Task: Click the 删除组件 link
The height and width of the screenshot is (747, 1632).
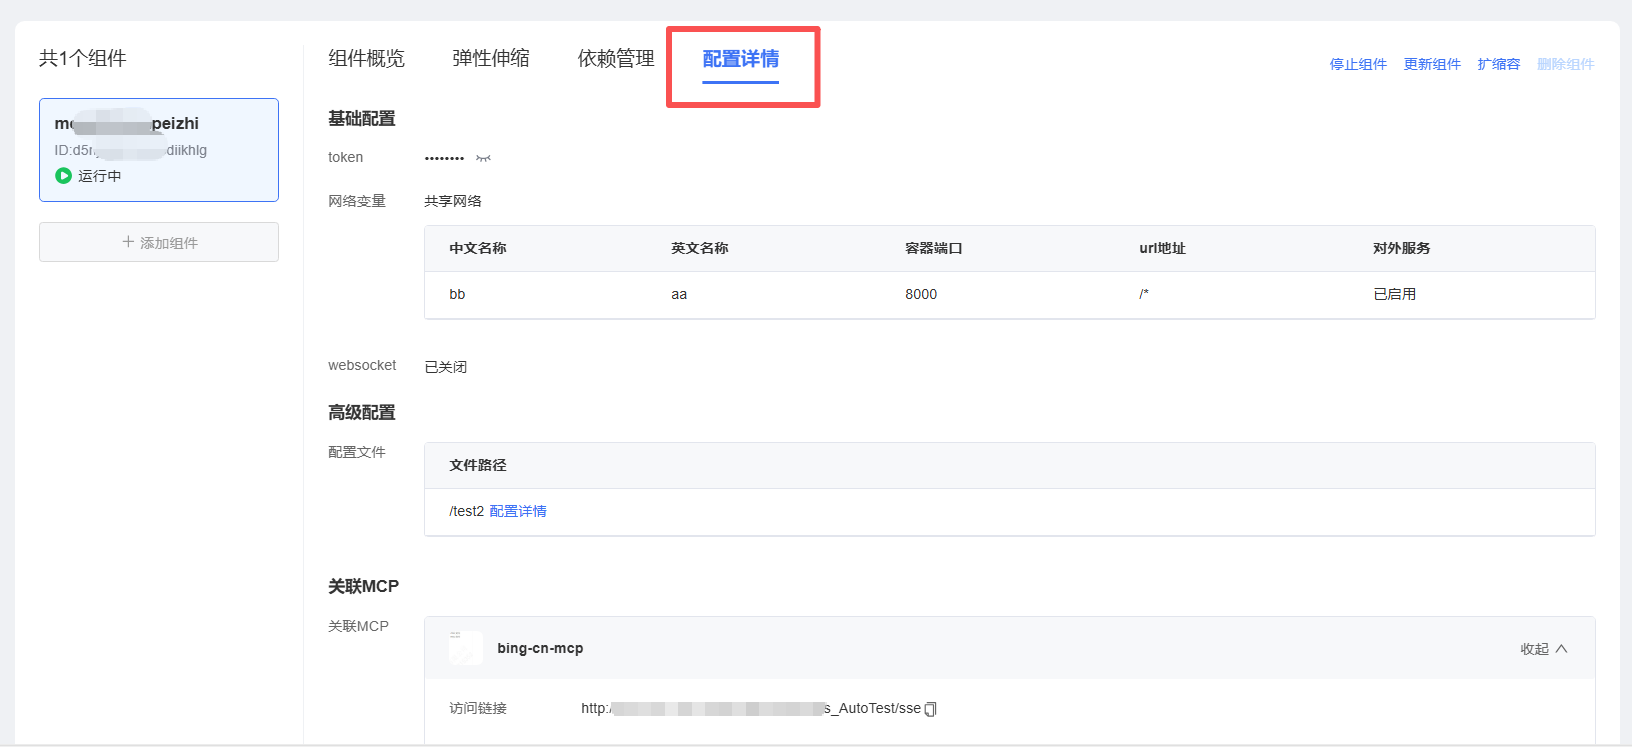Action: pos(1565,64)
